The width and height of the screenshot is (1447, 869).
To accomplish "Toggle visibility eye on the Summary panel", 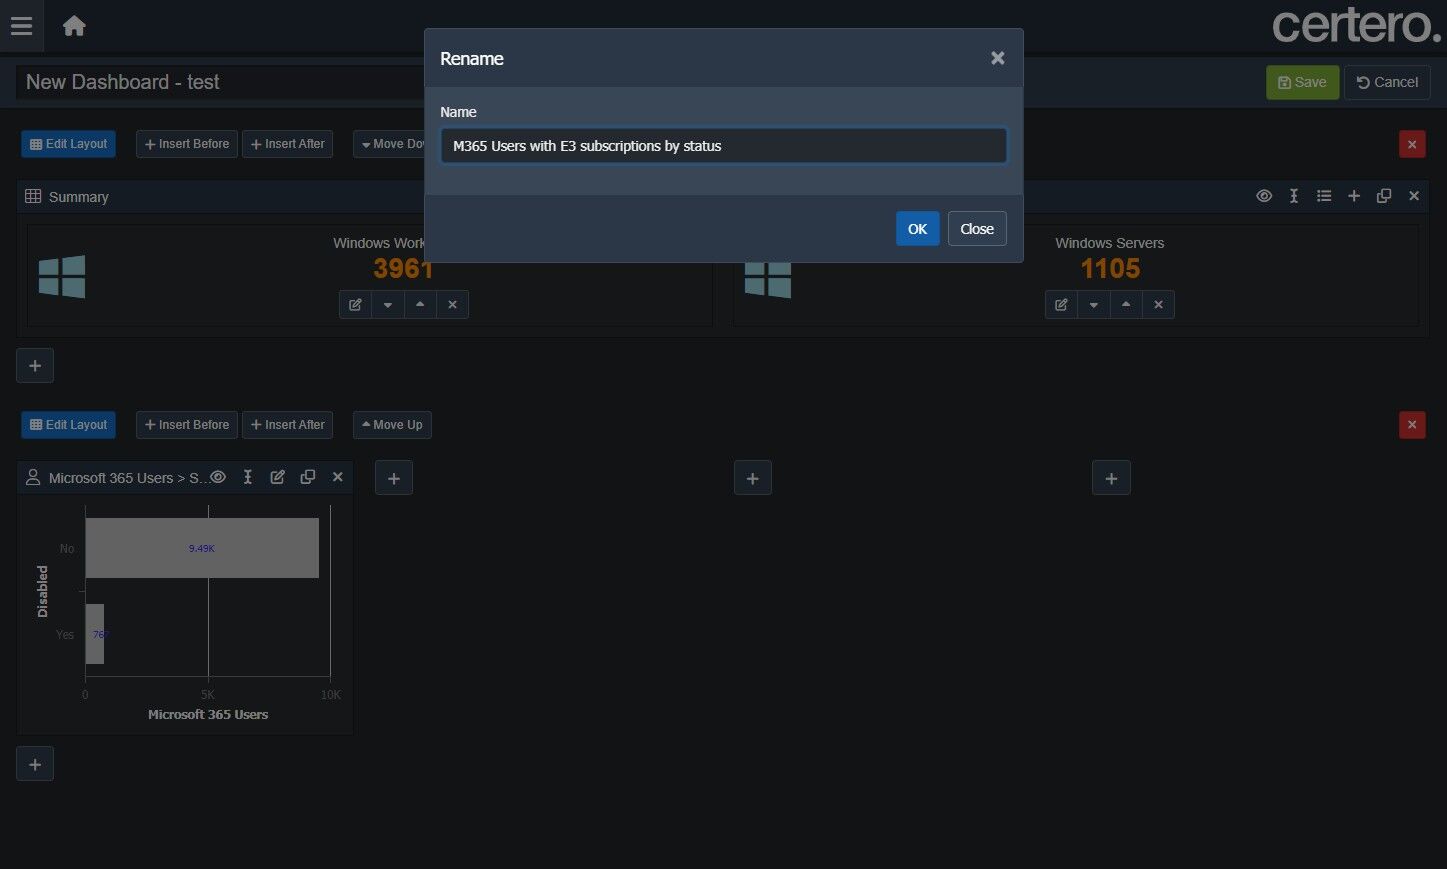I will tap(1264, 196).
